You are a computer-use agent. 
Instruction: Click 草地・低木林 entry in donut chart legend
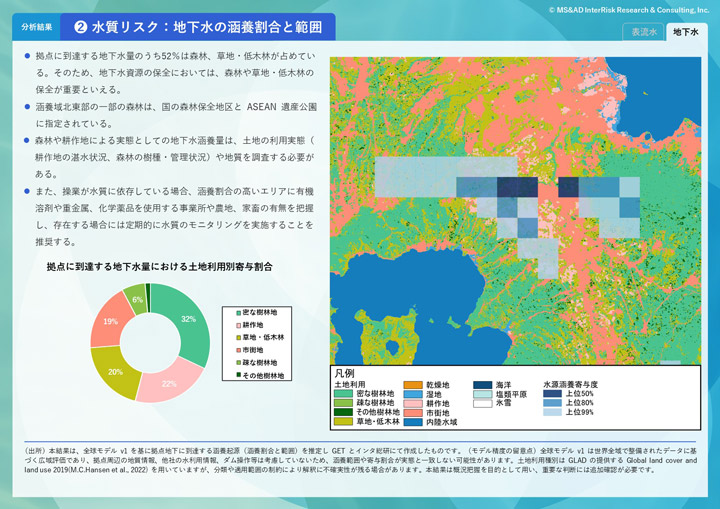(260, 337)
